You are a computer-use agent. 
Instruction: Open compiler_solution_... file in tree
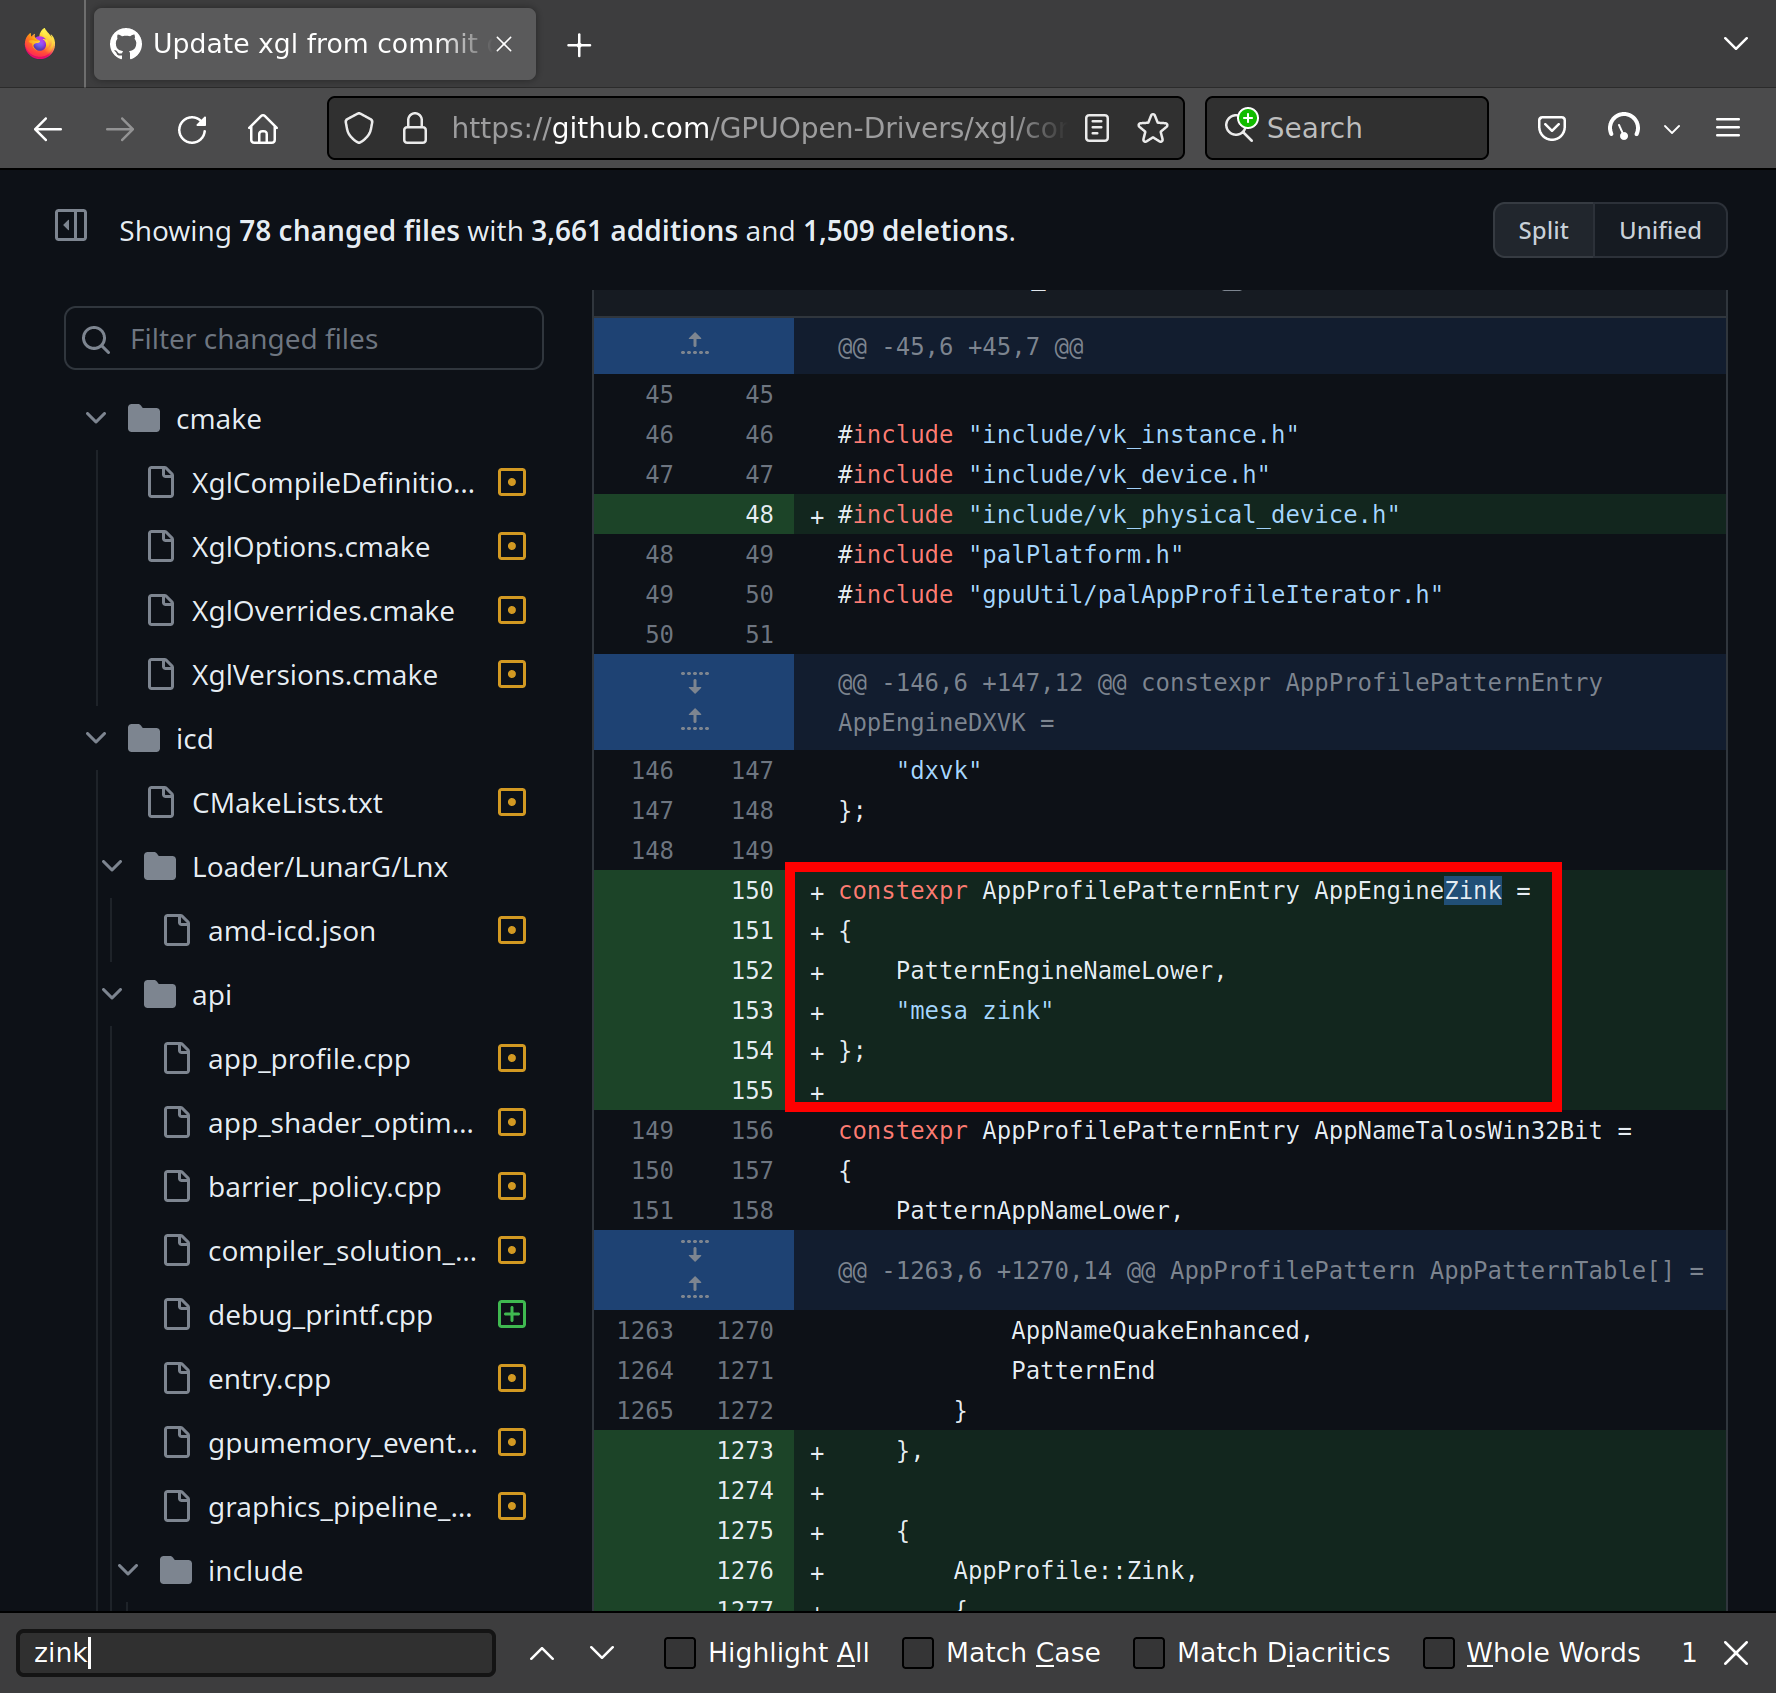342,1251
